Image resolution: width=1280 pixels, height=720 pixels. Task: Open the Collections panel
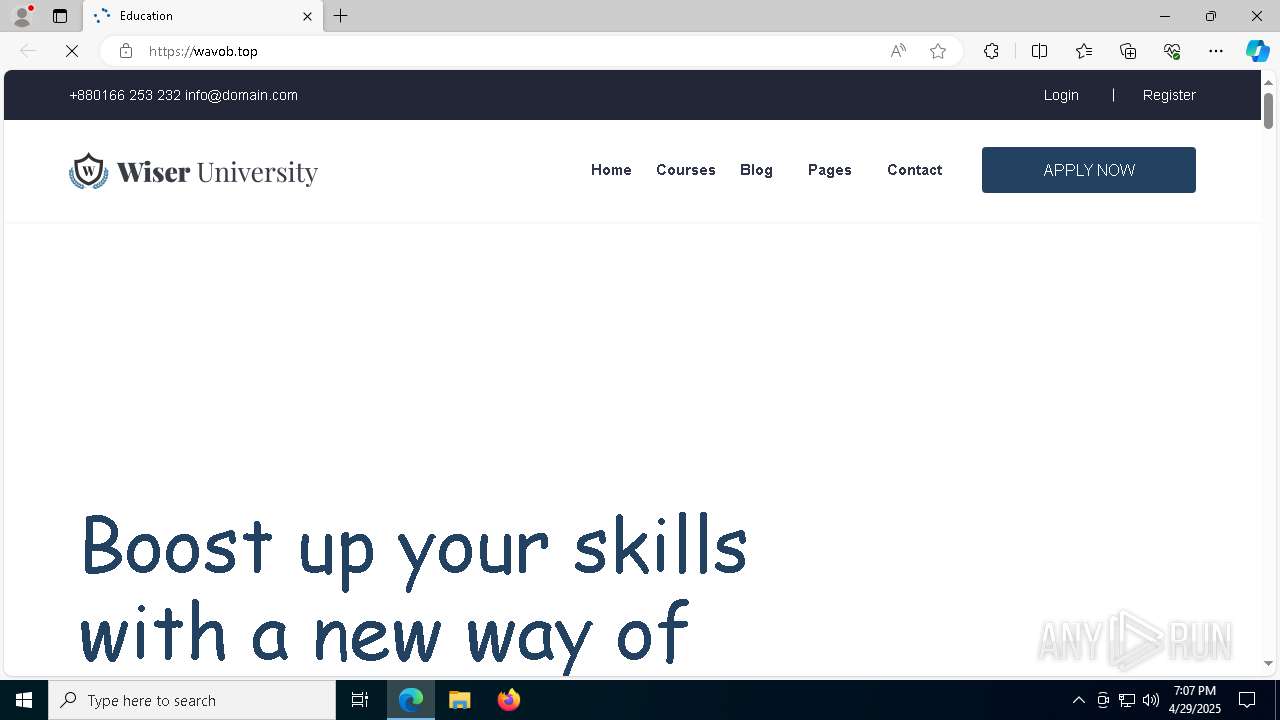click(1128, 51)
